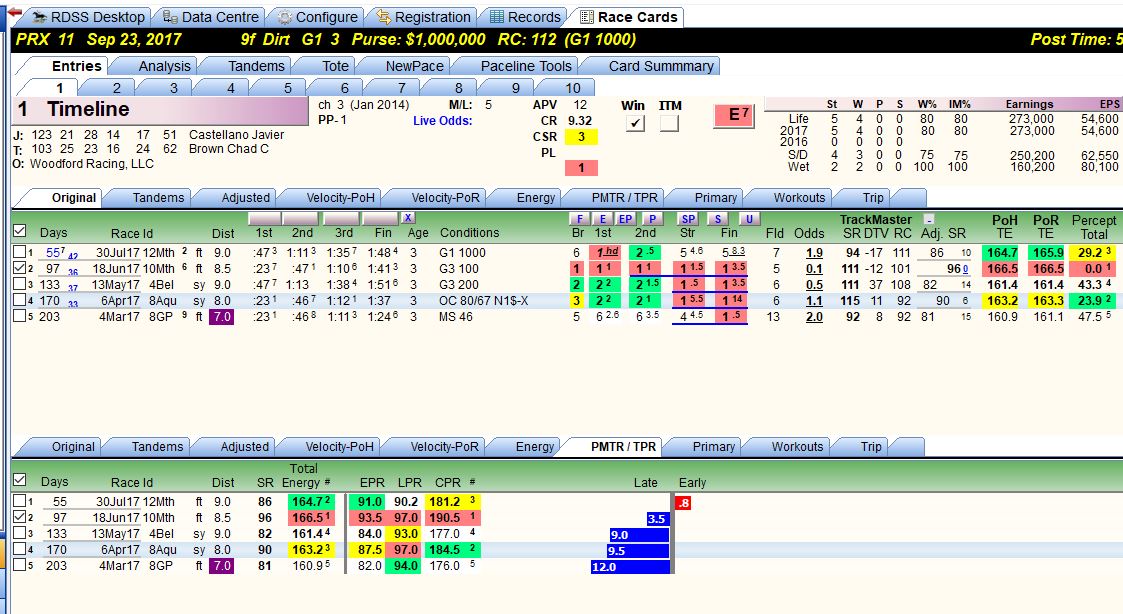Viewport: 1123px width, 614px height.
Task: Click owner Woodford Racing, LLC
Action: pyautogui.click(x=92, y=164)
